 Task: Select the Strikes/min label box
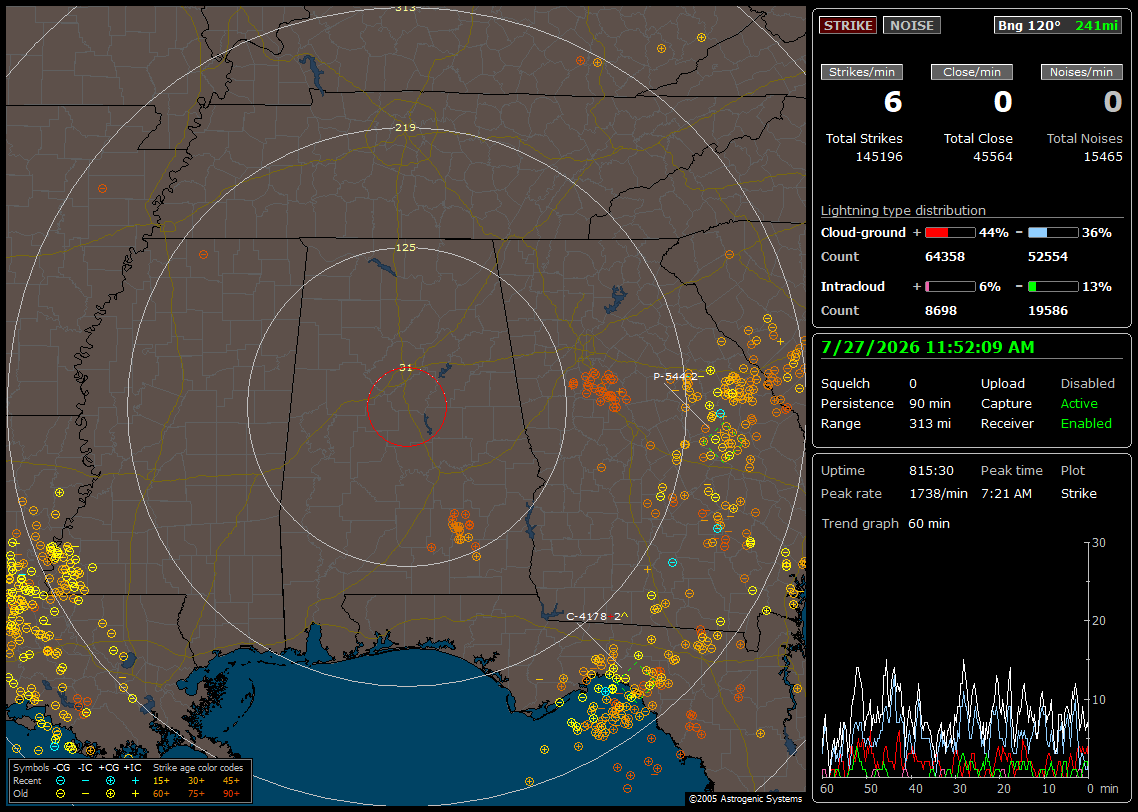tap(861, 72)
